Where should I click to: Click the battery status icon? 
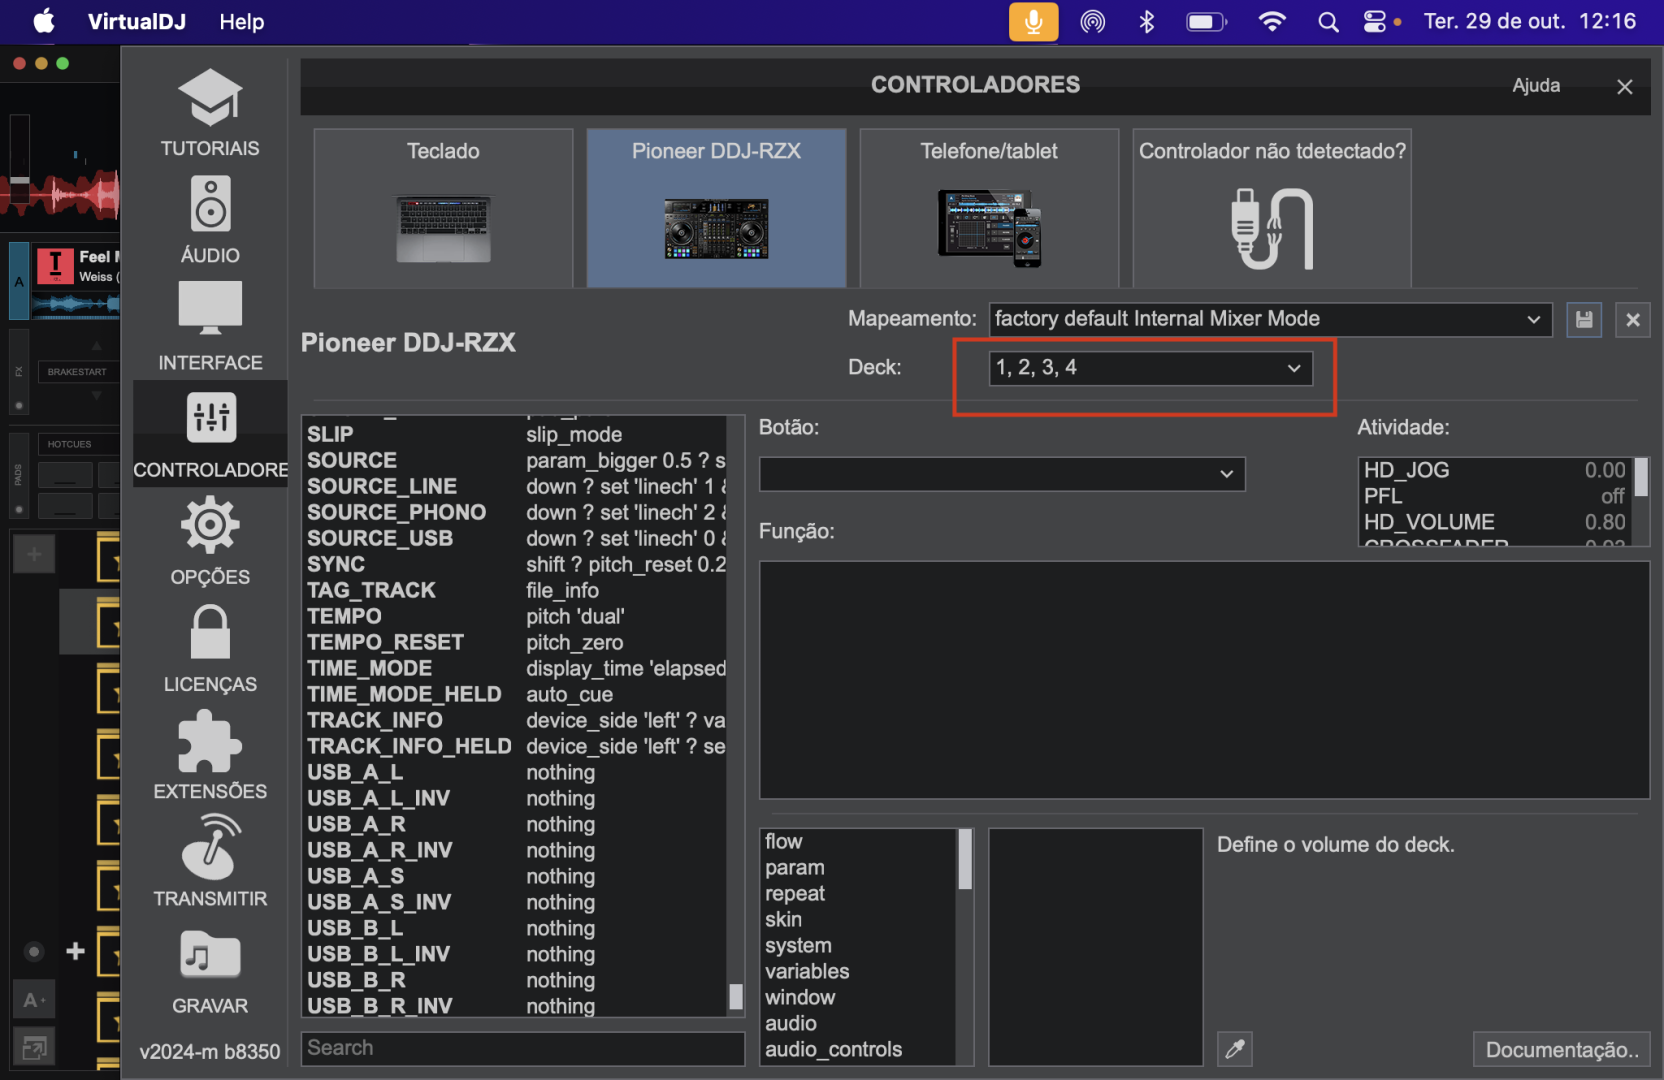1206,22
